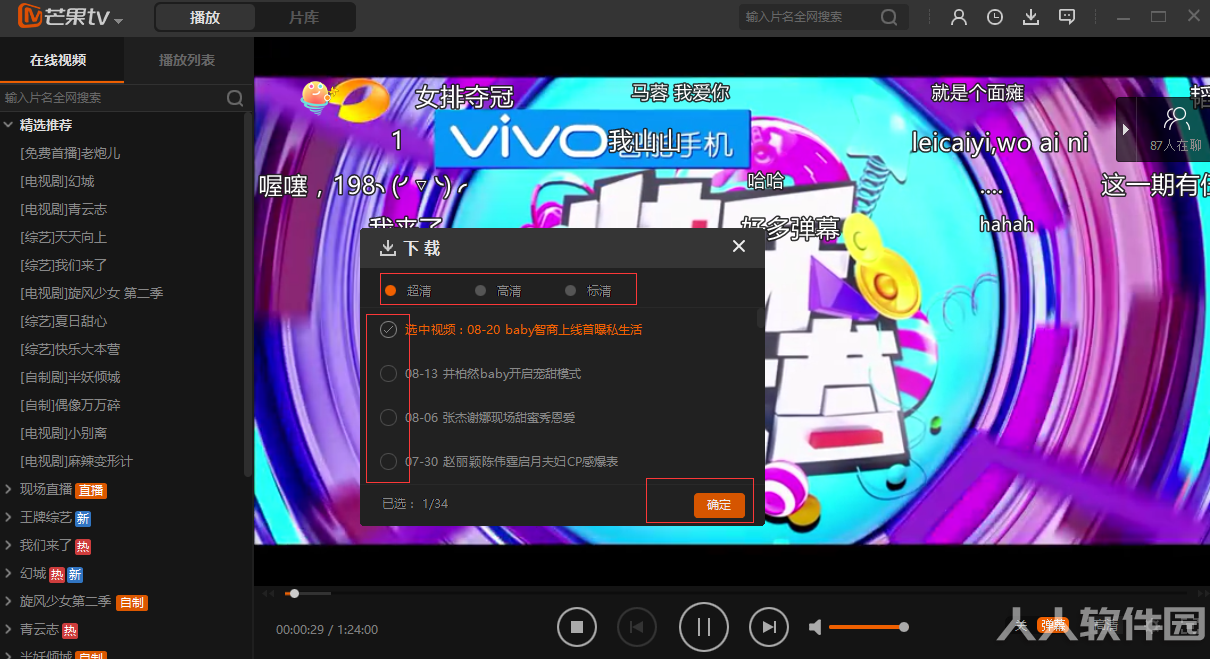Expand the 旋风少女第二季 category
Image resolution: width=1210 pixels, height=659 pixels.
click(9, 602)
